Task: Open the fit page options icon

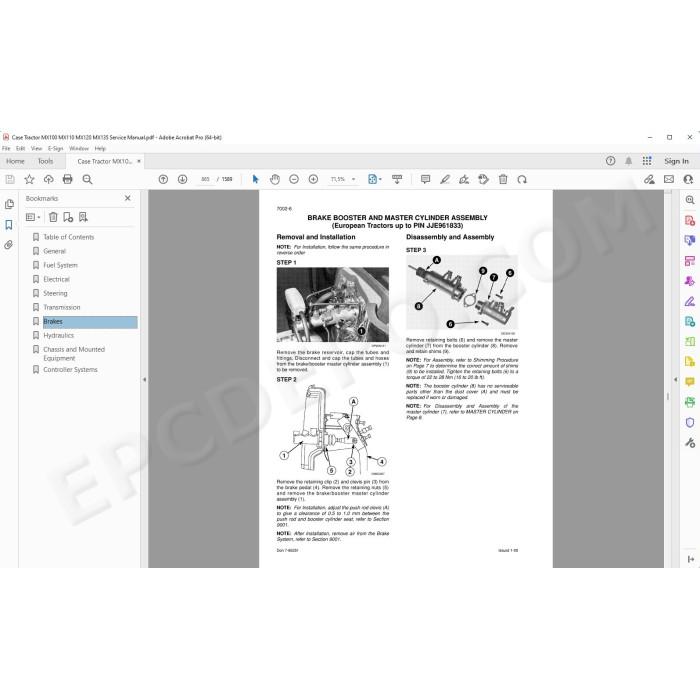Action: pos(375,179)
